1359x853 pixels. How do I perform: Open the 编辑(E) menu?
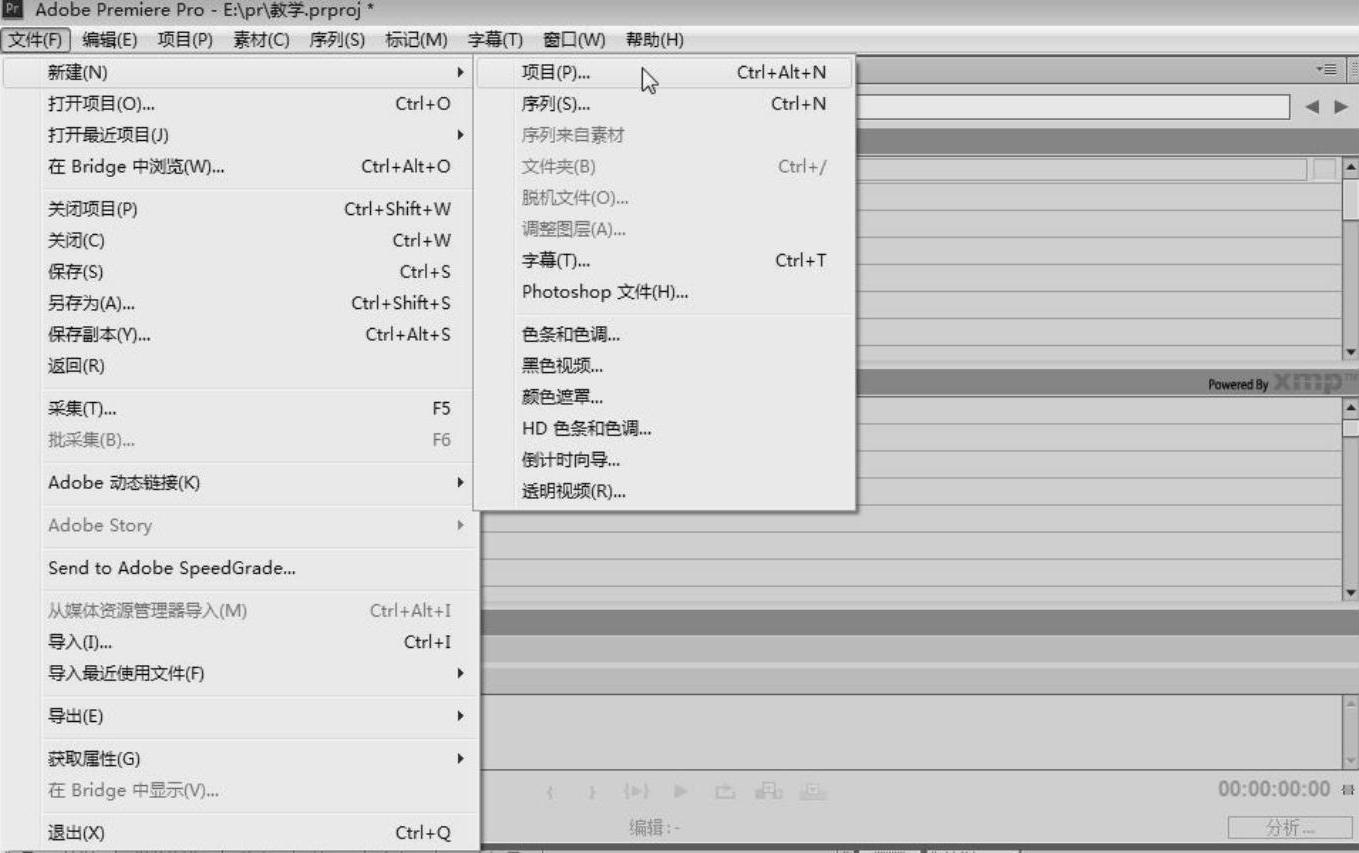pyautogui.click(x=109, y=40)
